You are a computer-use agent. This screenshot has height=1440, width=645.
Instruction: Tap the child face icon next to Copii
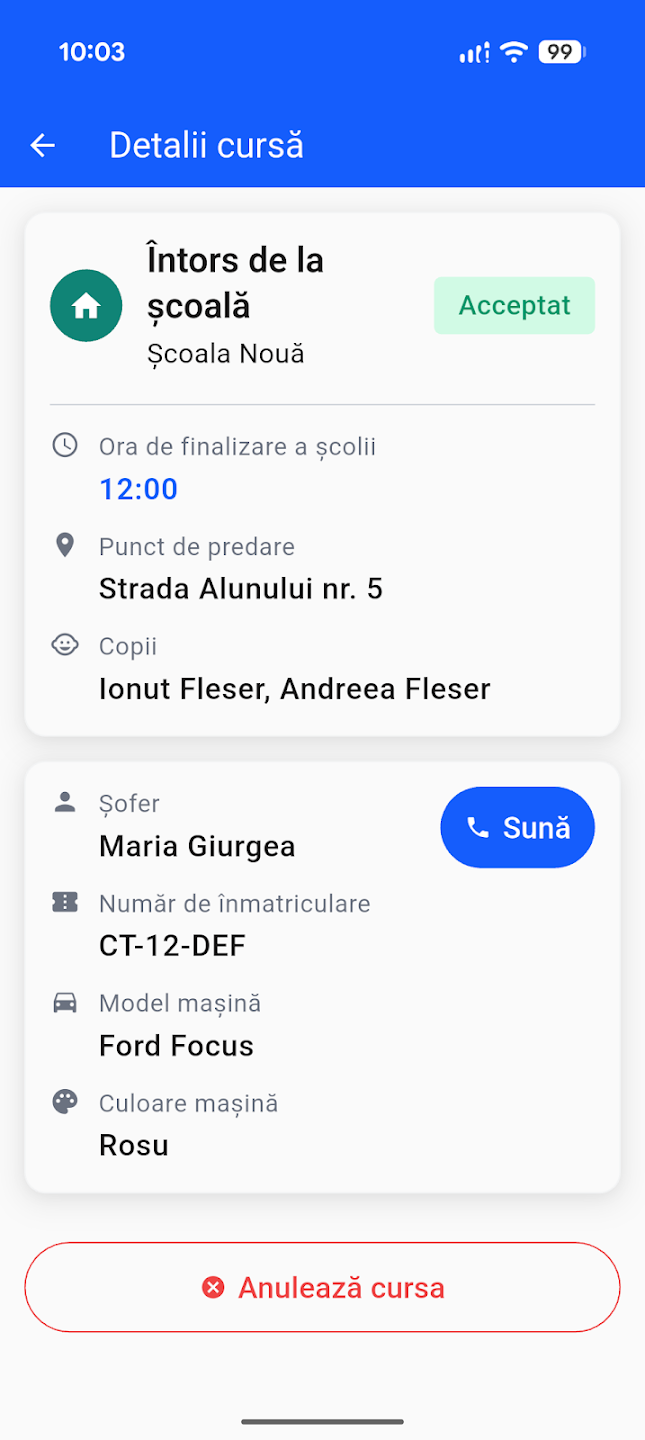pos(65,645)
